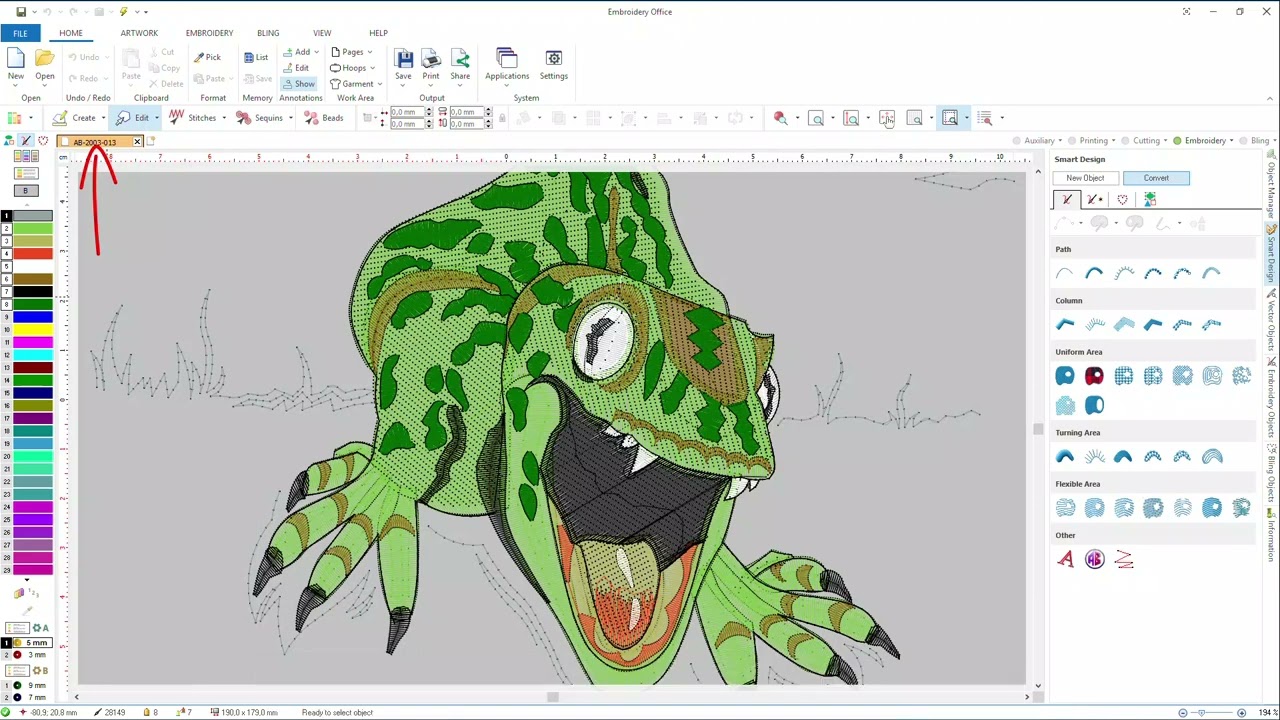Pick the cyan thread color swatch
1280x720 pixels.
tap(32, 355)
